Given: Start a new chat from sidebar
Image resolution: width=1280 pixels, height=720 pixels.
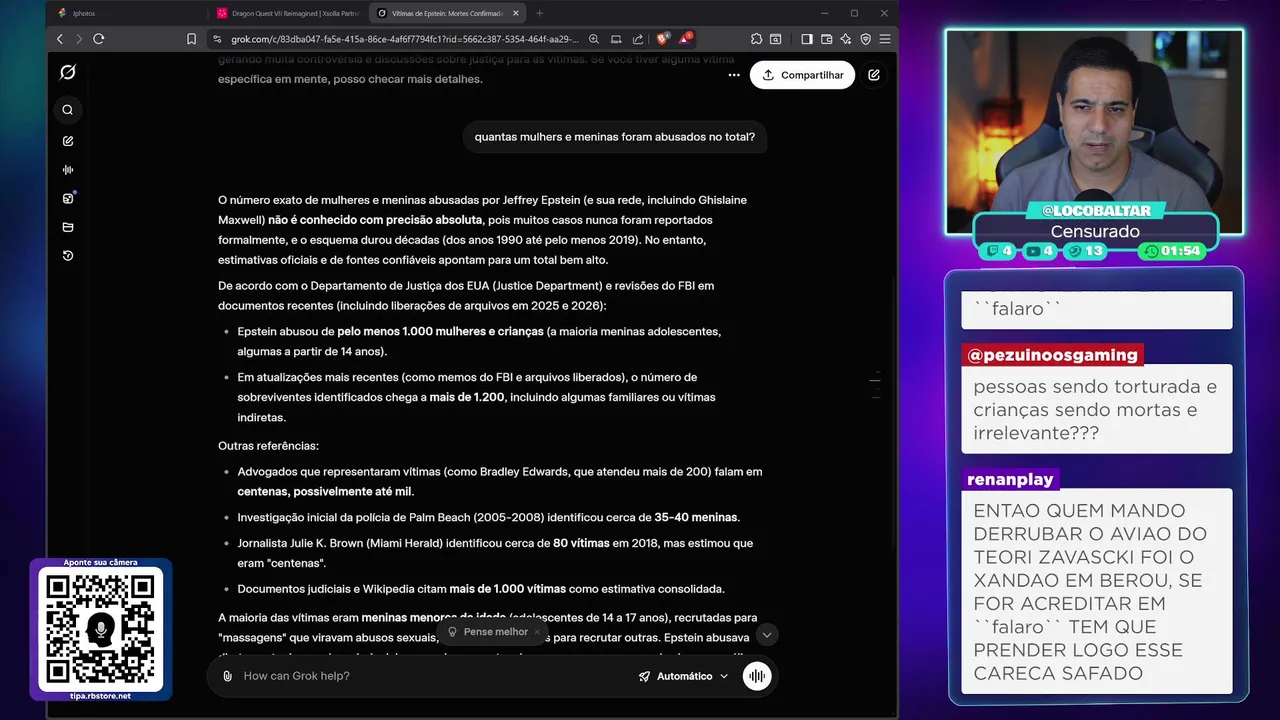Looking at the screenshot, I should coord(68,141).
